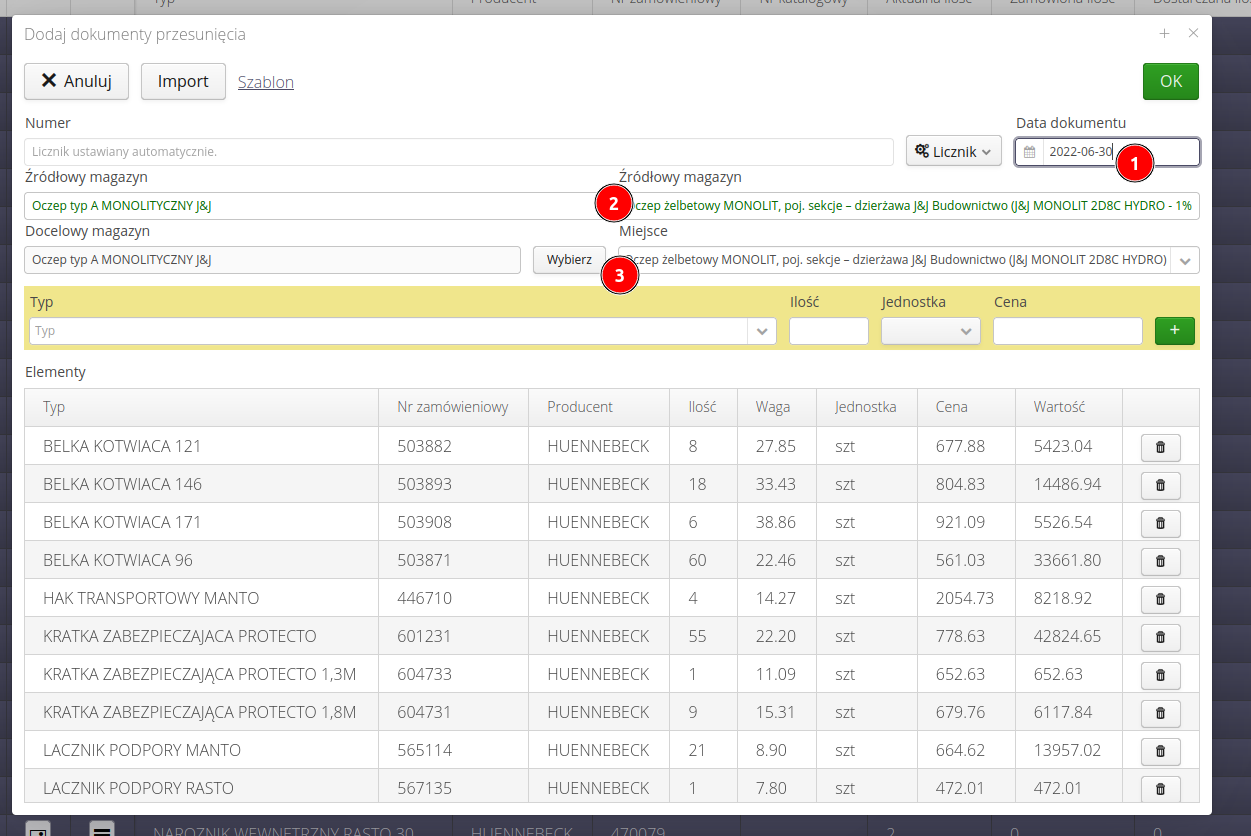Viewport: 1251px width, 836px height.
Task: Click the Import button
Action: [x=183, y=81]
